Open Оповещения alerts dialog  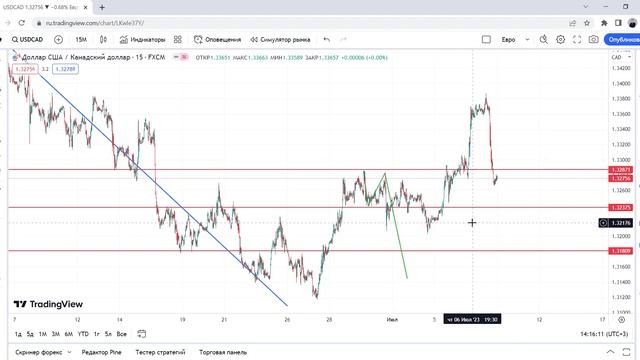coord(217,40)
